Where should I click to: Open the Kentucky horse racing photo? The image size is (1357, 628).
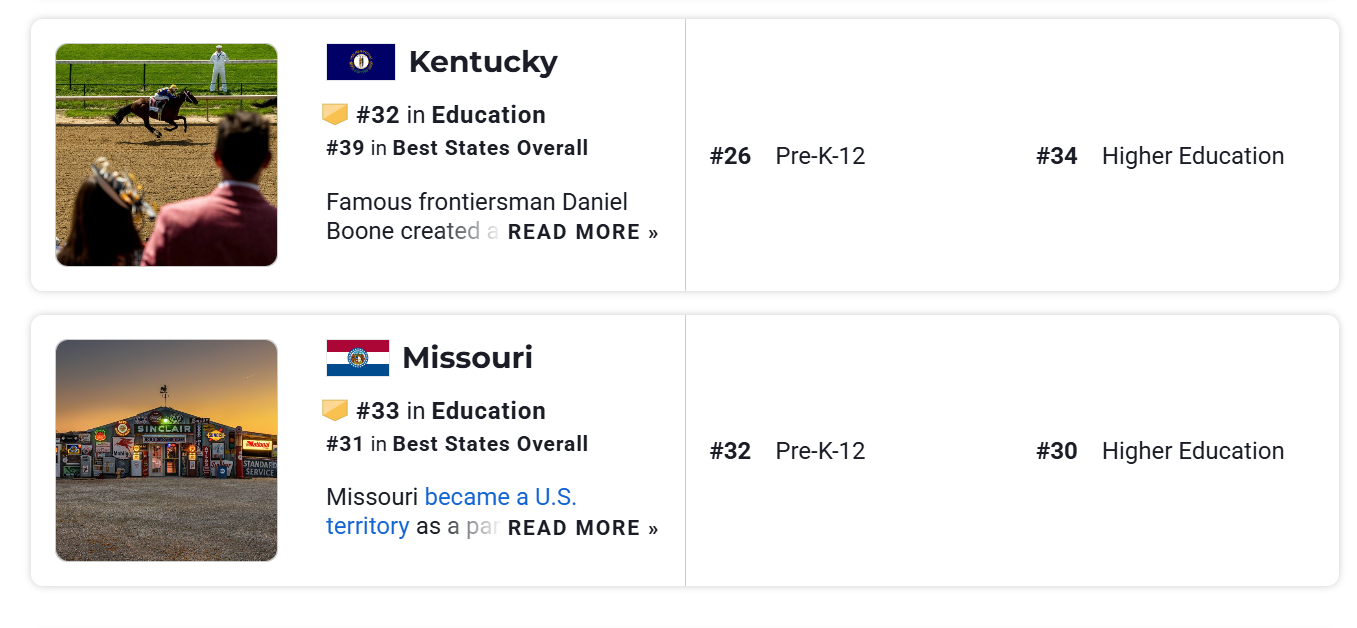coord(166,155)
